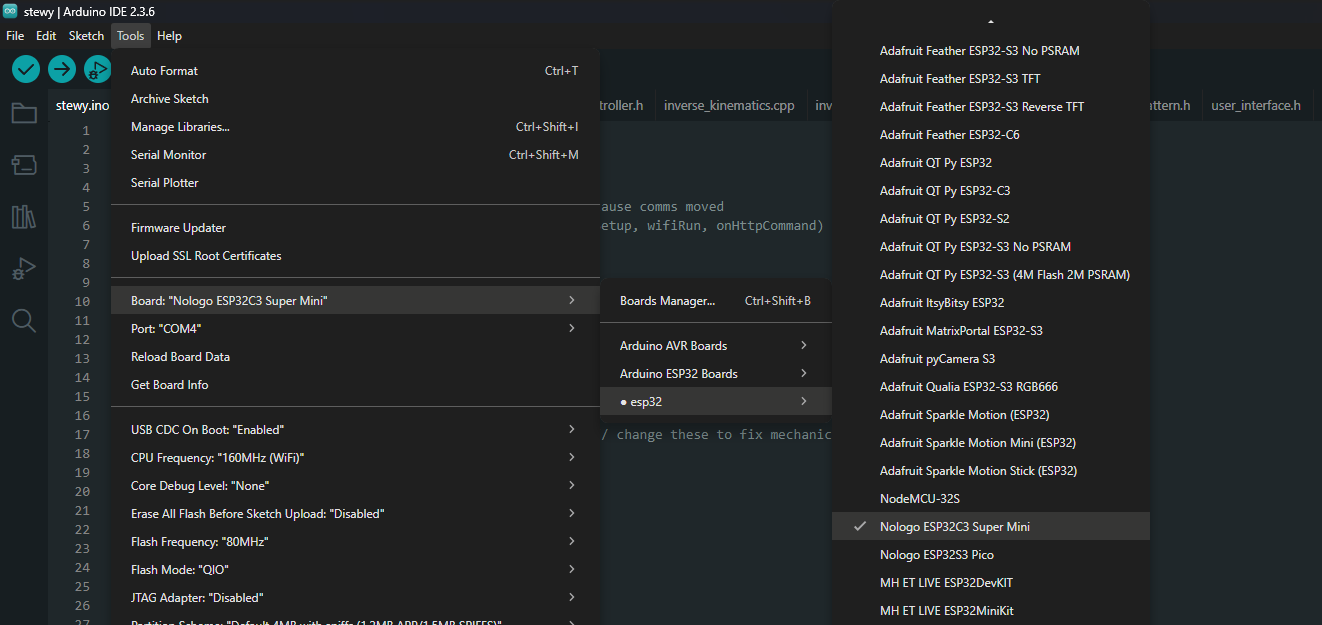Screen dimensions: 1322x625
Task: Open Firmware Updater
Action: point(355,228)
